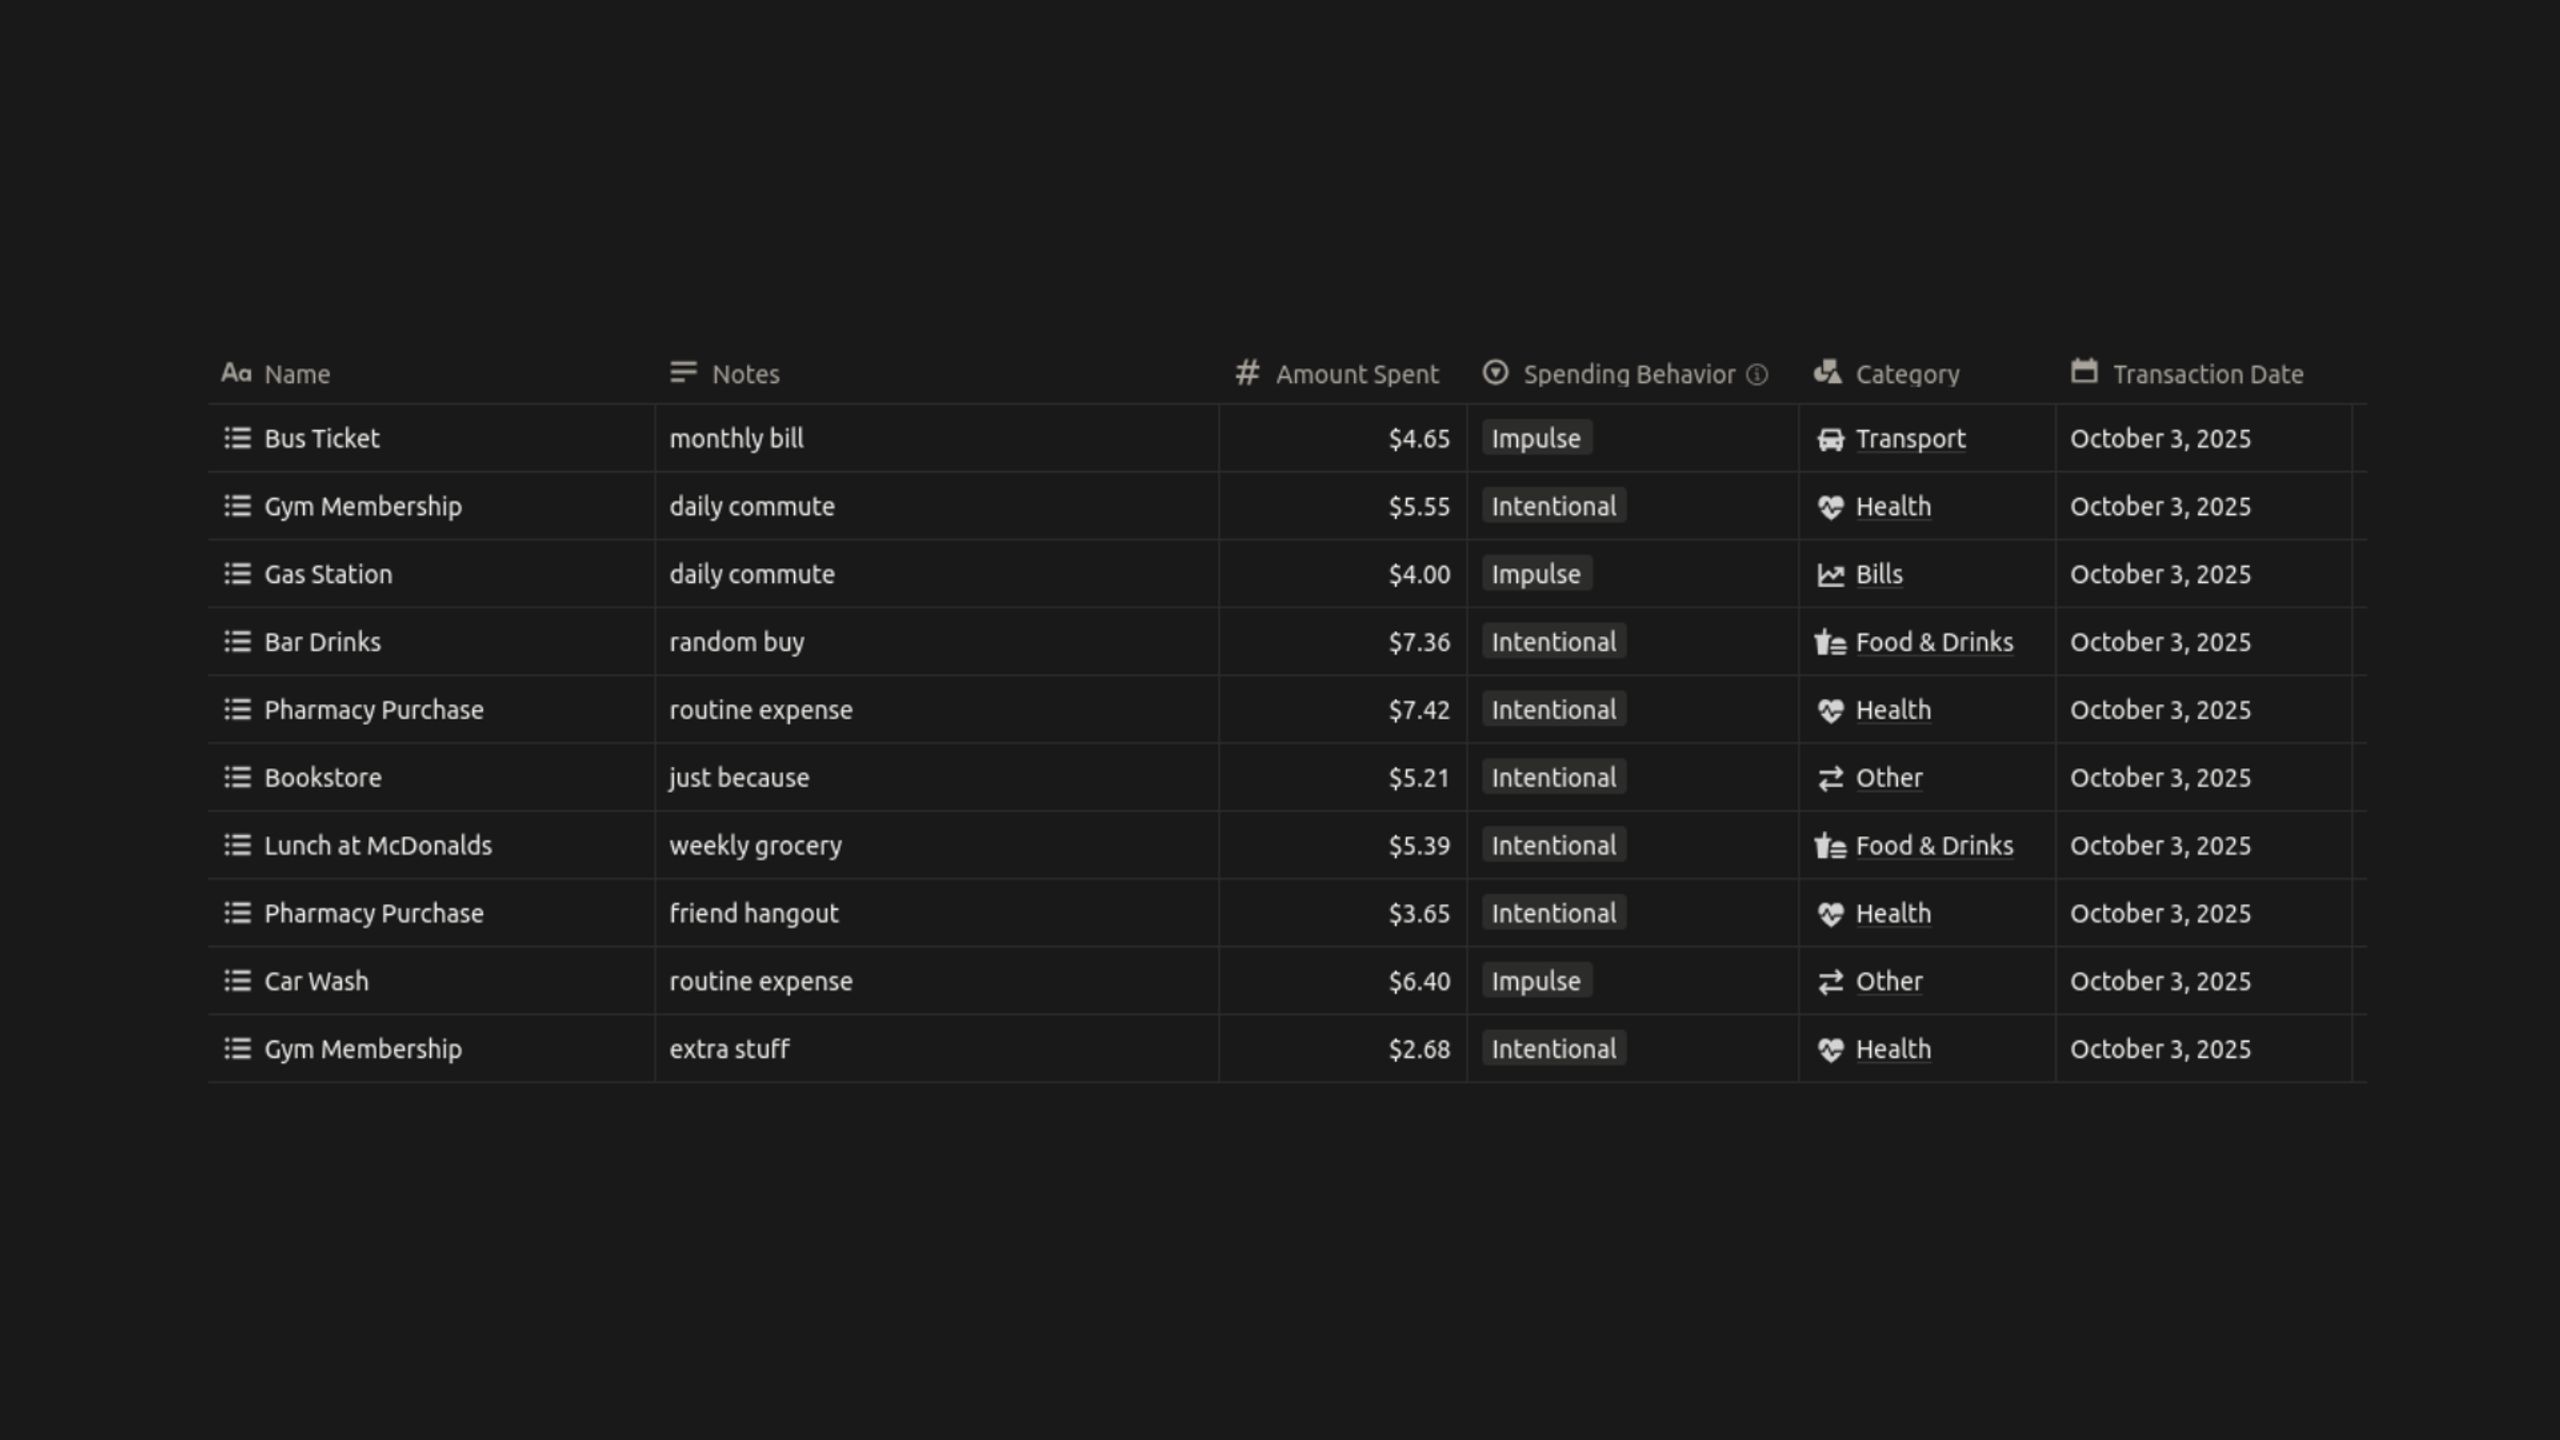2560x1440 pixels.
Task: Select the 'monthly bill' notes cell
Action: click(937, 438)
